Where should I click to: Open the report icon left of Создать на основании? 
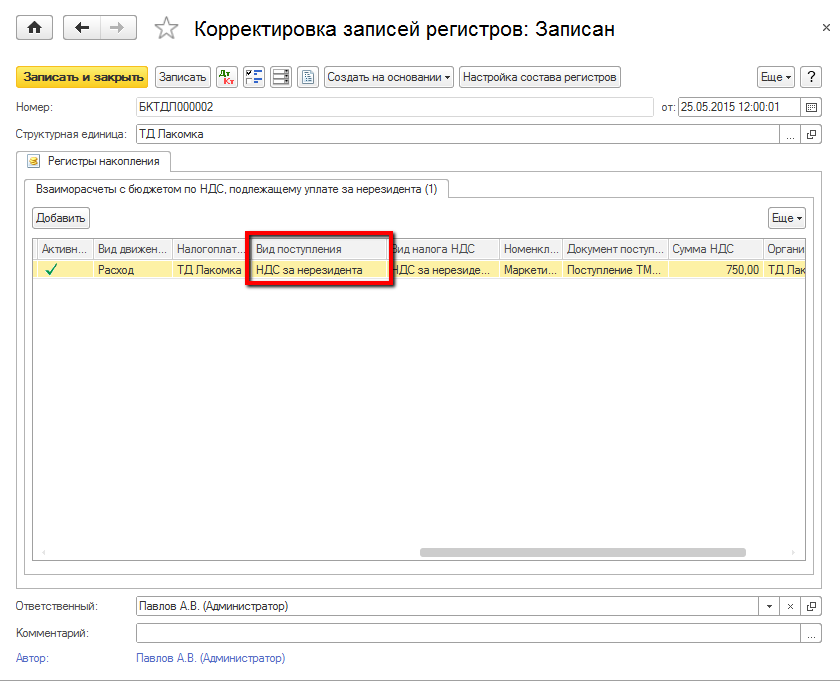307,77
